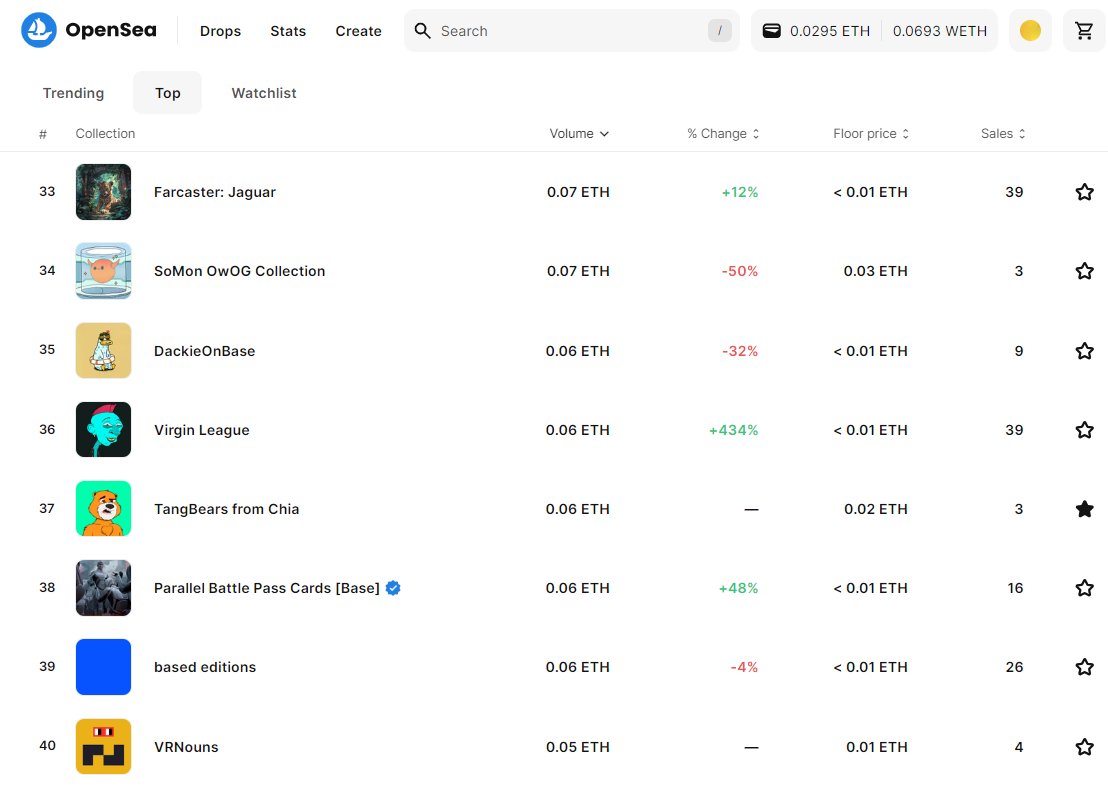Open the Create page

358,31
